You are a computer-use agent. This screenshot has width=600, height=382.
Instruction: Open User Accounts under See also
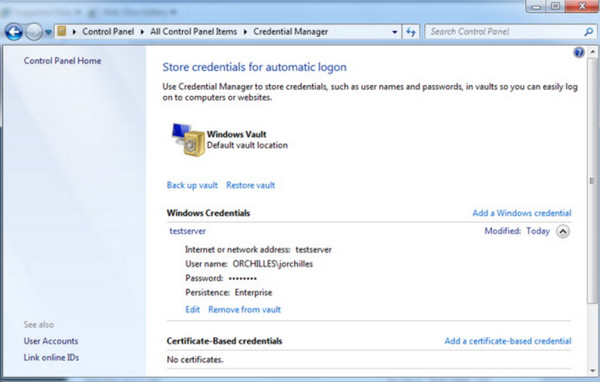tap(51, 341)
